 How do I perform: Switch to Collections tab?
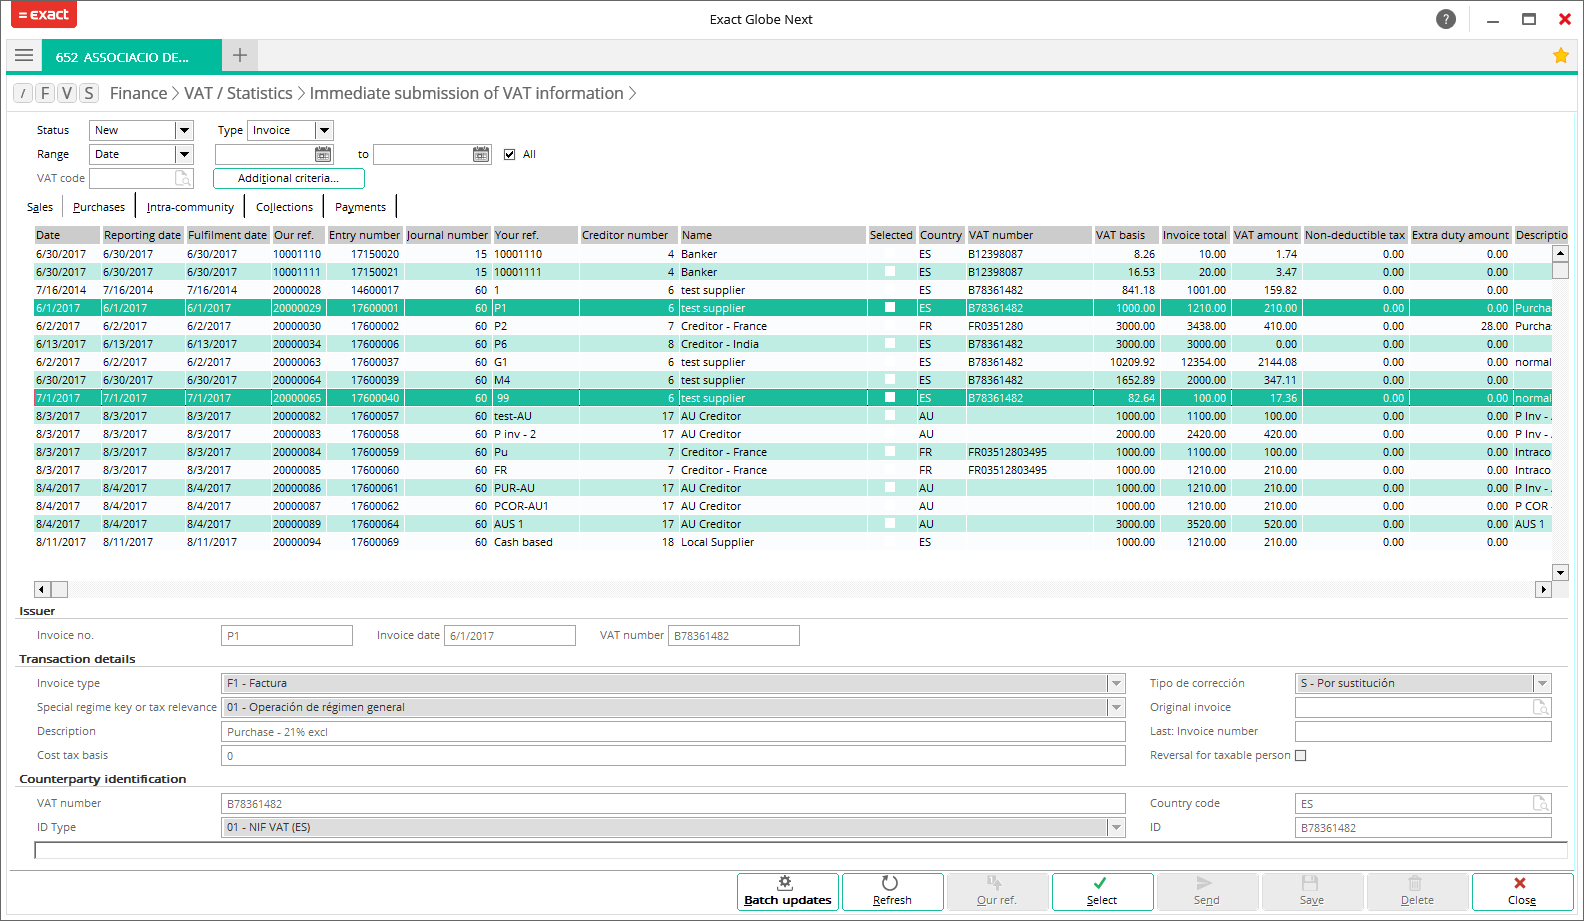point(284,207)
